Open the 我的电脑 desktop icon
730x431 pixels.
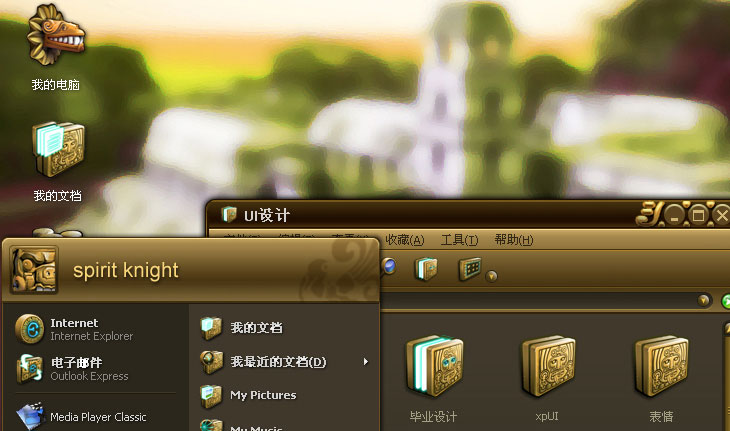[55, 47]
